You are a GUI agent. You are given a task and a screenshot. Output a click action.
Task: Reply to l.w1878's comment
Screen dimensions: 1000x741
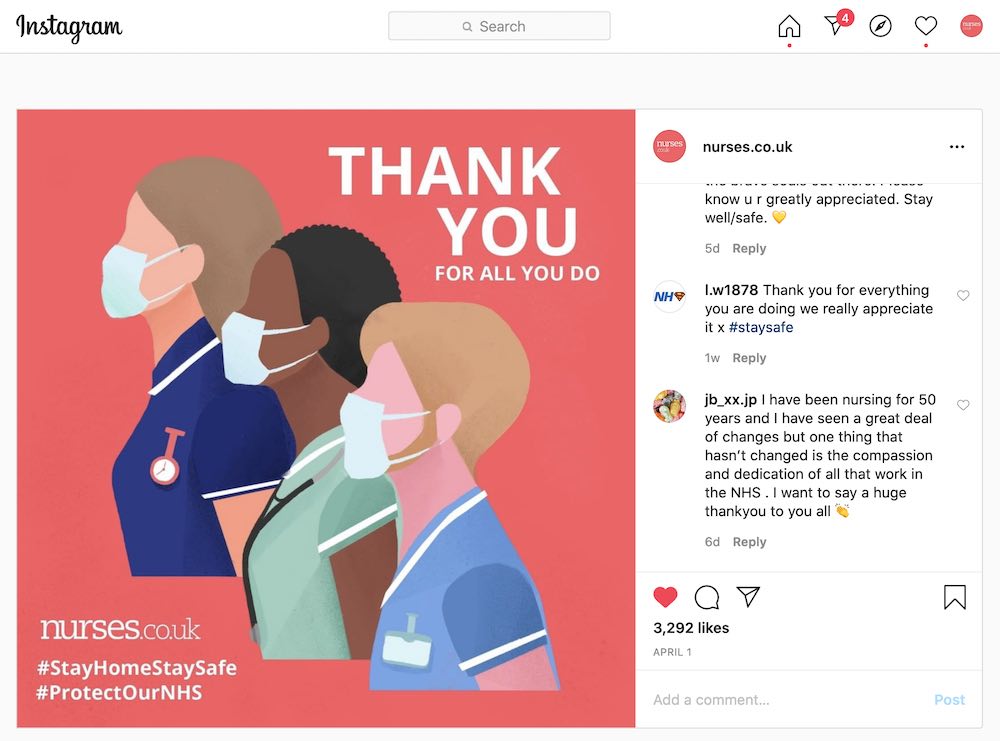pos(749,358)
